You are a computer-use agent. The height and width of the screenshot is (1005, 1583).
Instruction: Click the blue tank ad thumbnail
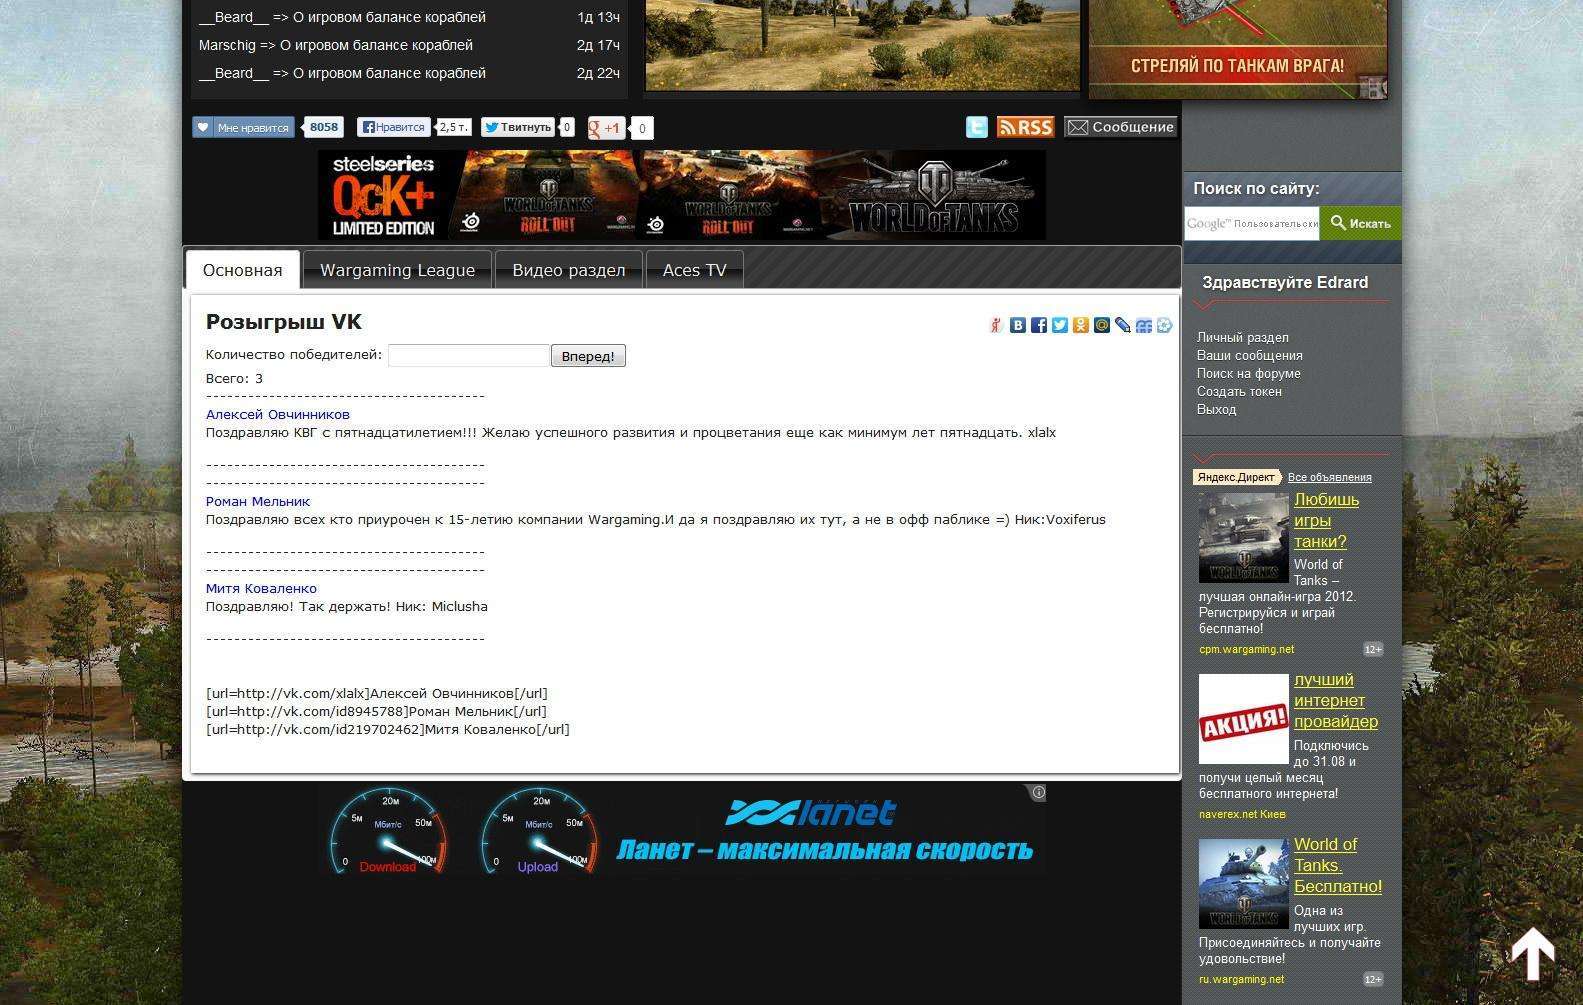pos(1244,884)
